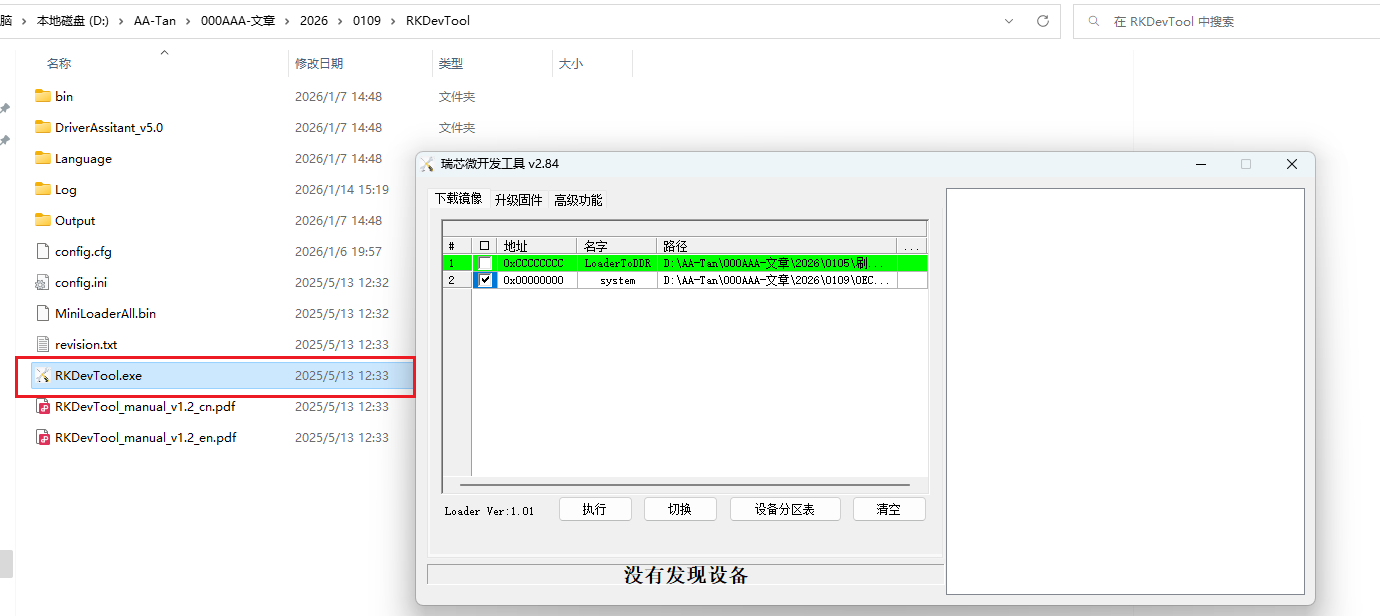Switch to the 升级固件 tab
The width and height of the screenshot is (1380, 616).
(x=518, y=200)
